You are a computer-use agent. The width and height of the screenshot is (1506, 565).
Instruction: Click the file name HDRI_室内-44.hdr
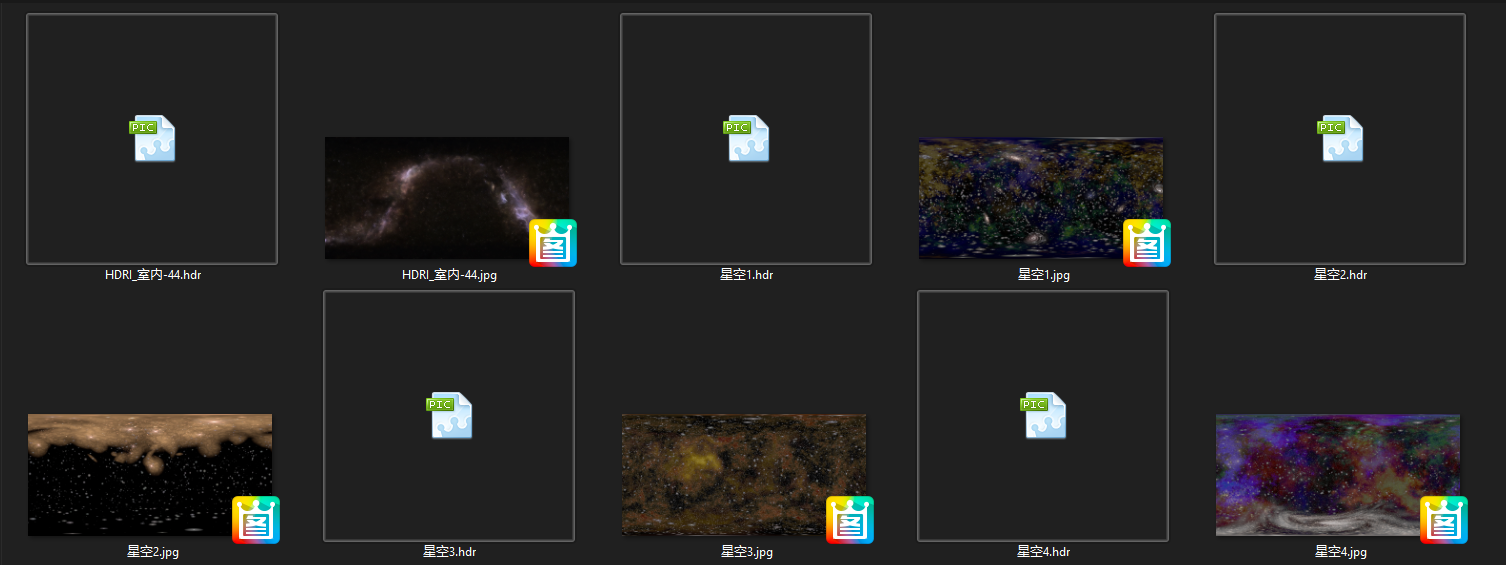point(153,274)
